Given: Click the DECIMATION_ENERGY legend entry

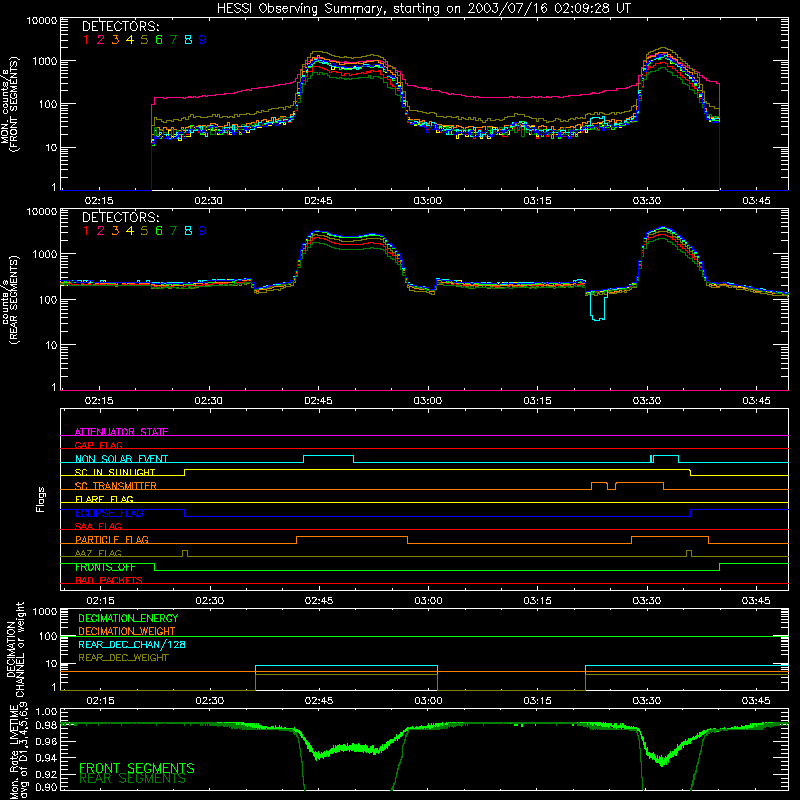Looking at the screenshot, I should click(128, 618).
